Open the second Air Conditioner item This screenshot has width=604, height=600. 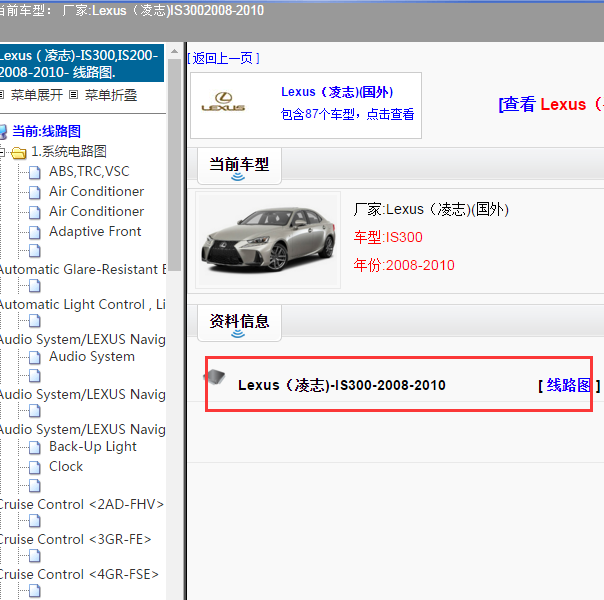[96, 211]
